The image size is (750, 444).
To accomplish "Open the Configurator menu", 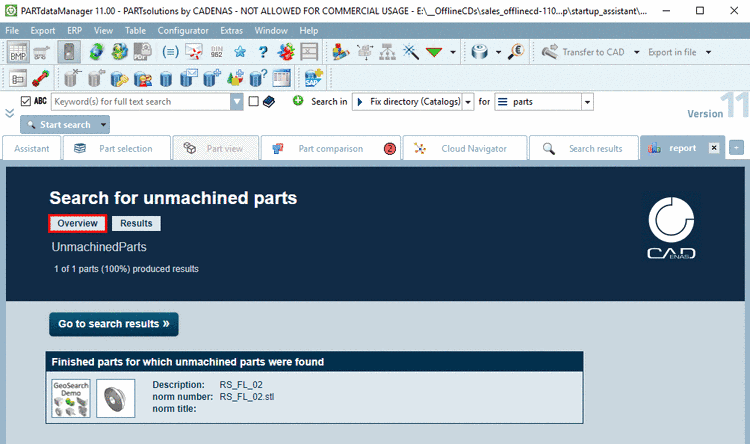I will [183, 31].
